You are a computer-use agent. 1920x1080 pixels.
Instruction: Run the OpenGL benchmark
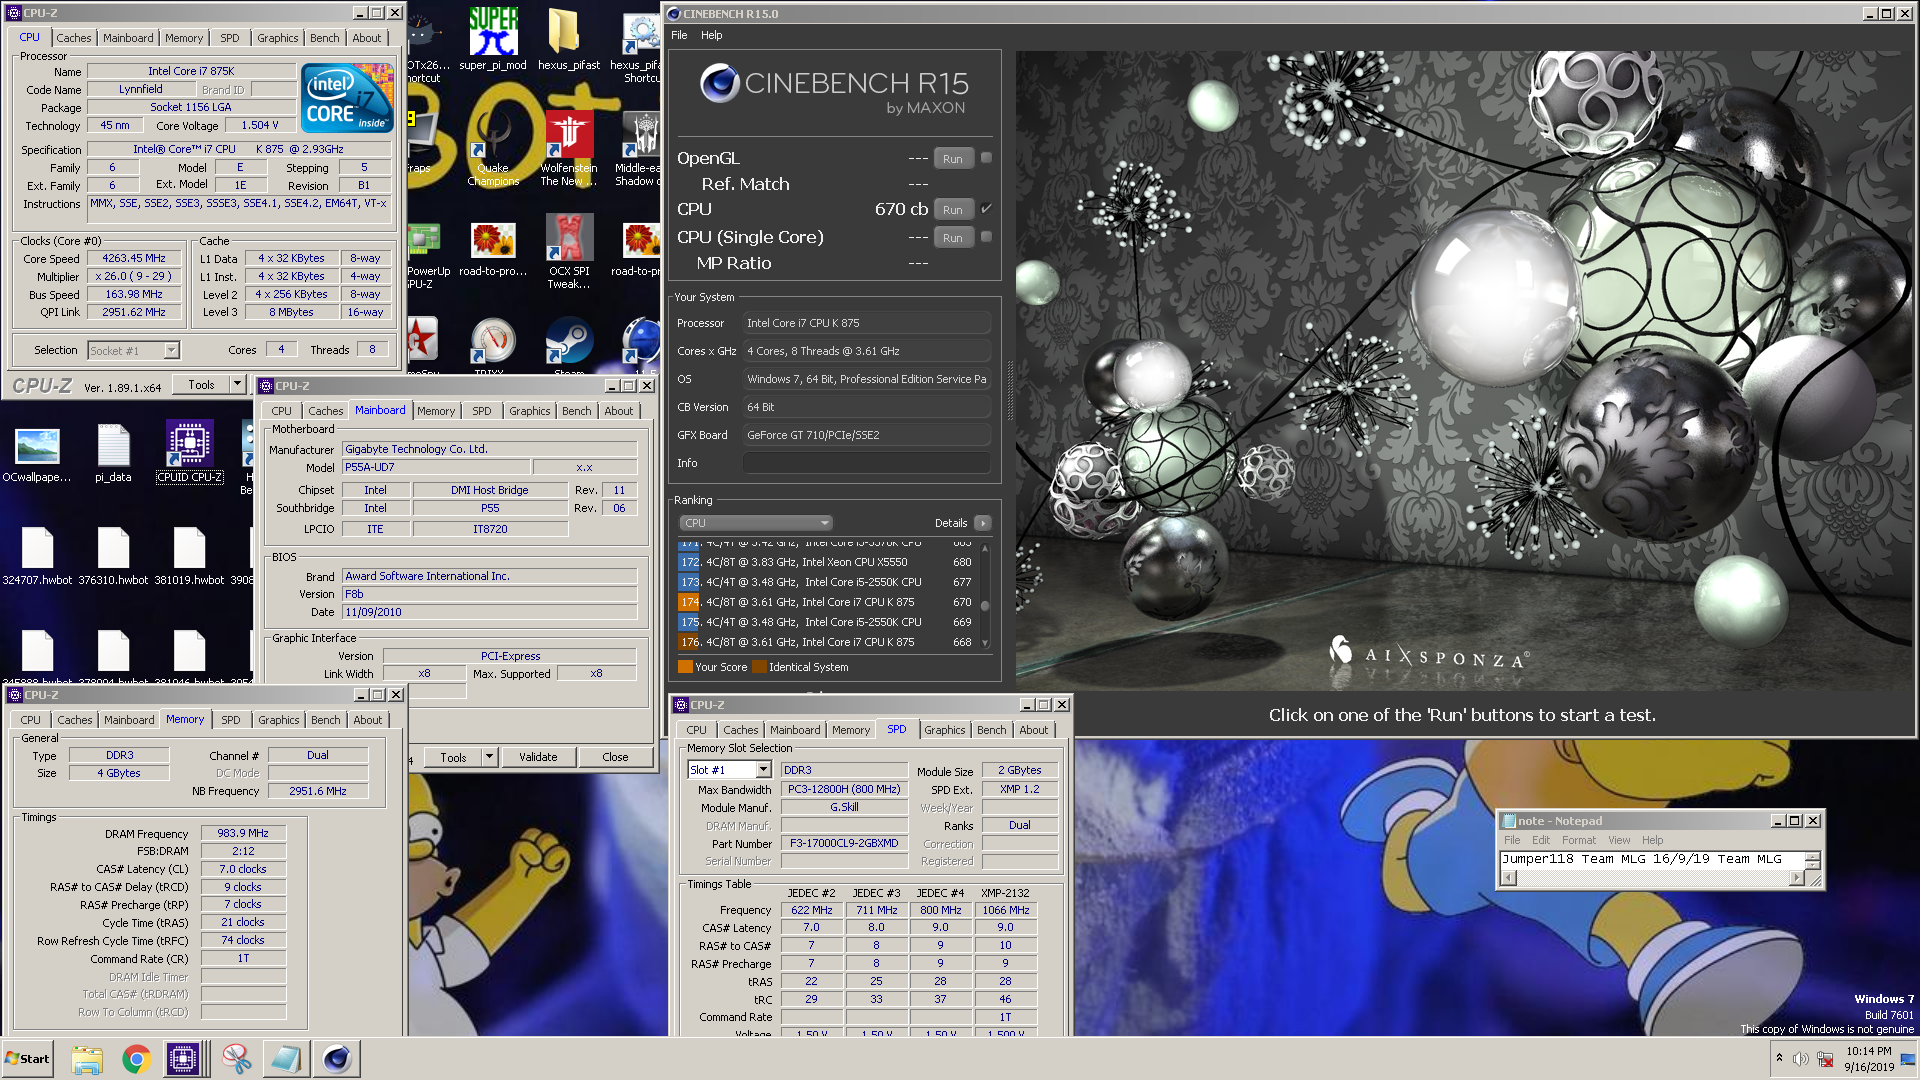tap(953, 159)
